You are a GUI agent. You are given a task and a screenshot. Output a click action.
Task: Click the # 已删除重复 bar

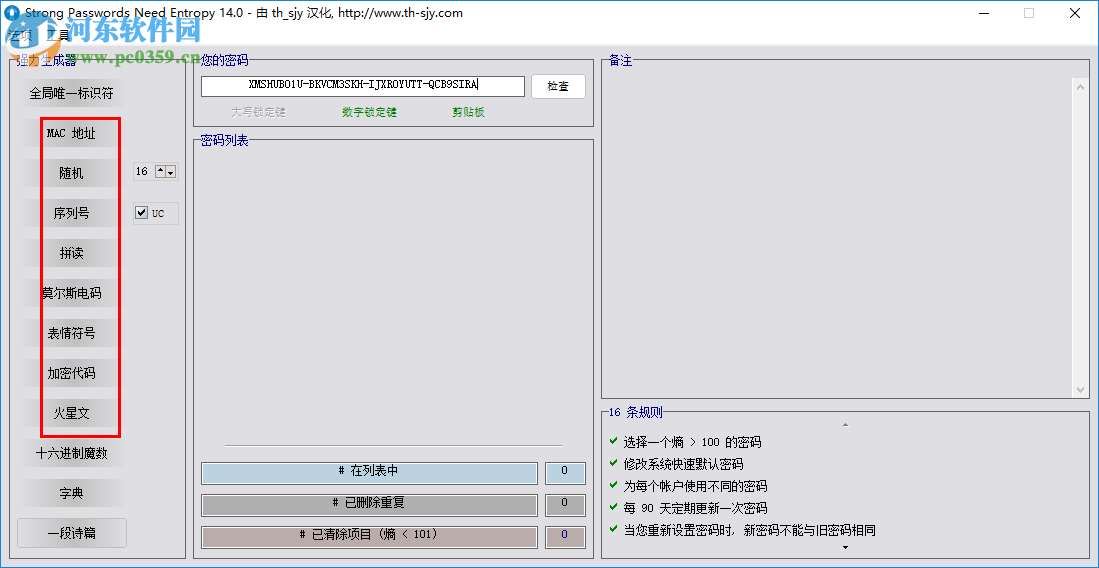coord(369,505)
